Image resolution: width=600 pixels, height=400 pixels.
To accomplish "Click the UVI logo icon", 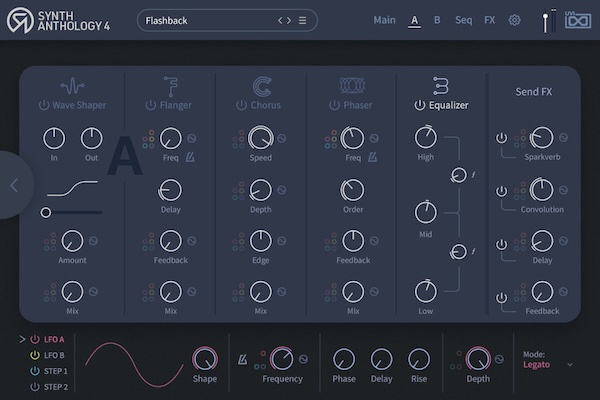I will pos(578,20).
